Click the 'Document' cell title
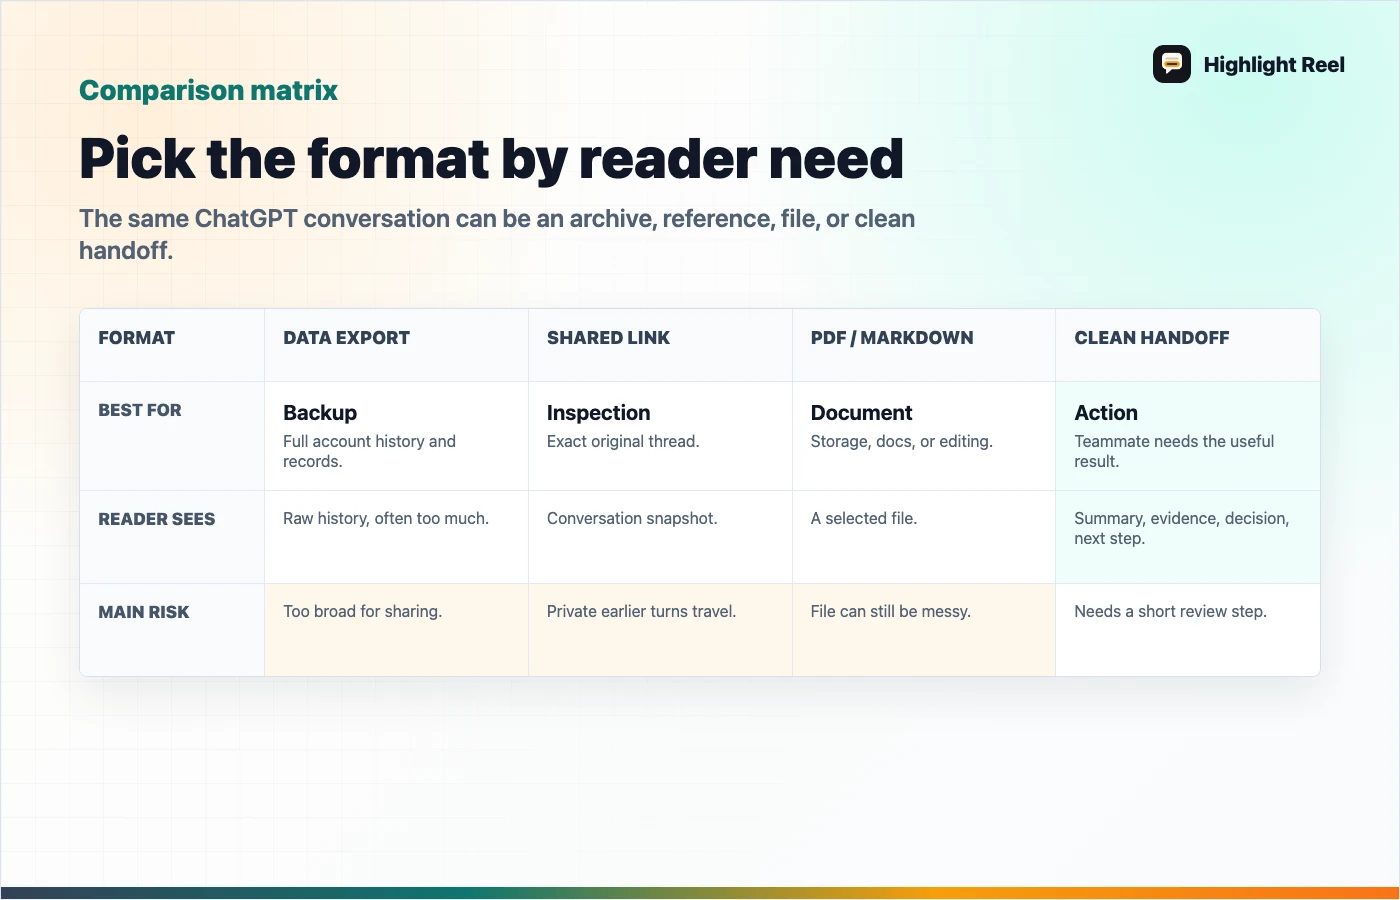The image size is (1400, 900). pyautogui.click(x=861, y=413)
